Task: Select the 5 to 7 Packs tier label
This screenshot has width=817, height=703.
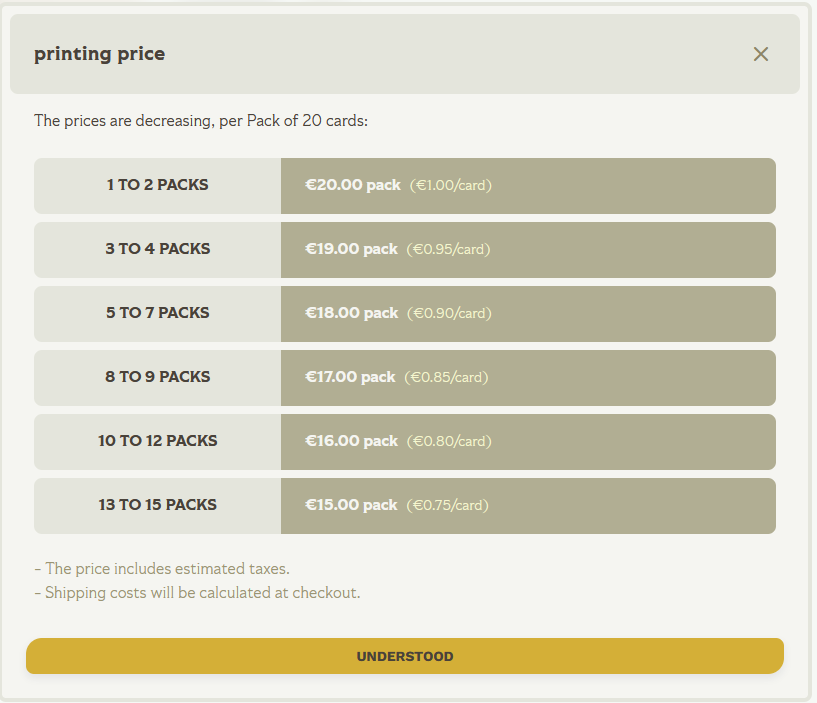Action: (158, 313)
